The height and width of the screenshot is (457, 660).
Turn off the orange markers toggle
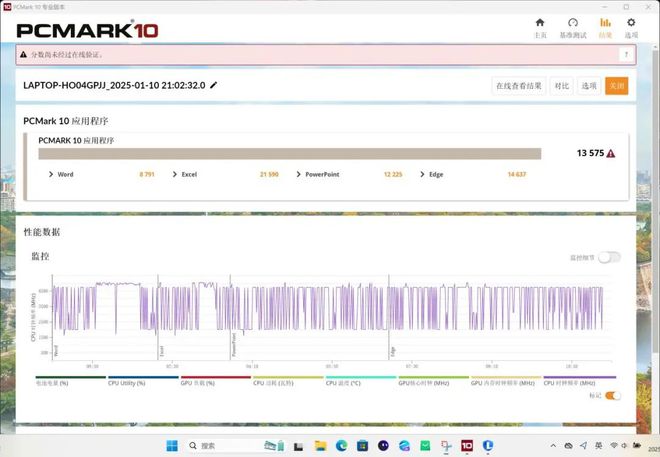click(x=613, y=396)
